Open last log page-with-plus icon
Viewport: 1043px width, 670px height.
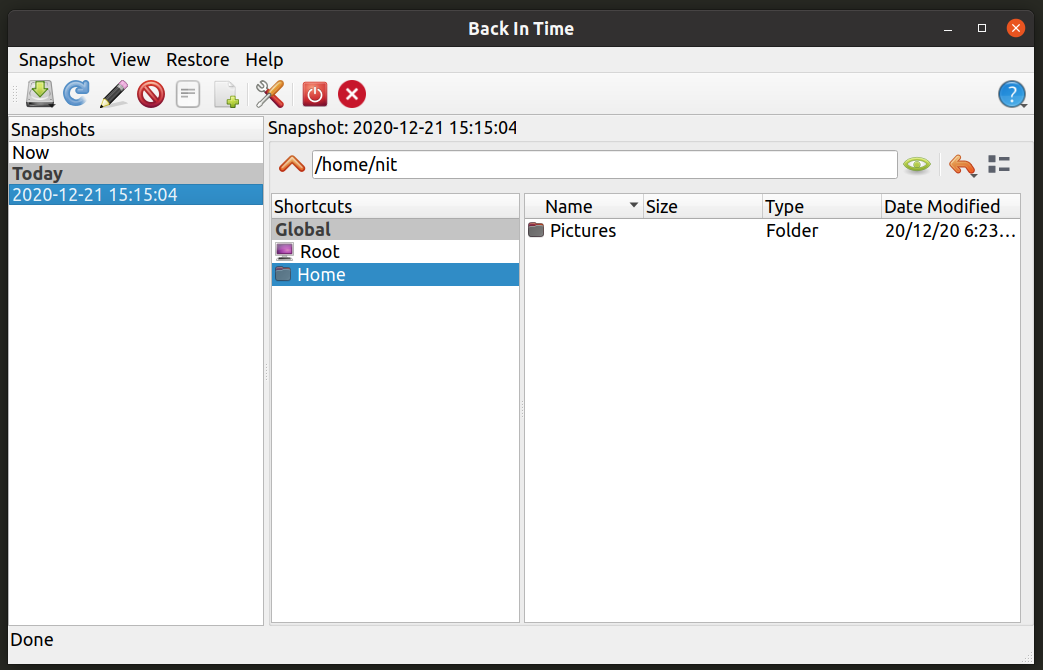226,94
